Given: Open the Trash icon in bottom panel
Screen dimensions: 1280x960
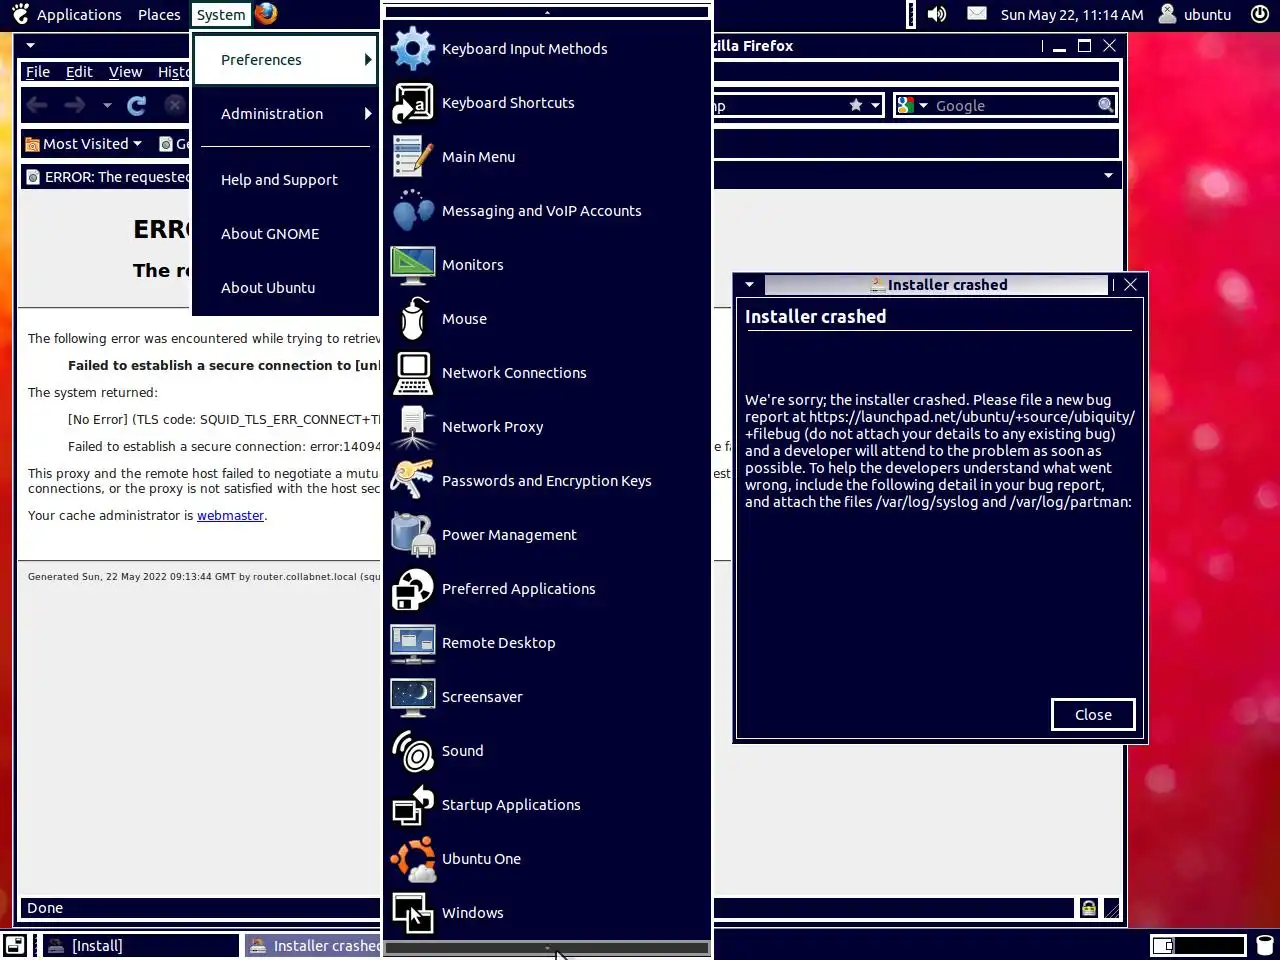Looking at the screenshot, I should click(1265, 945).
